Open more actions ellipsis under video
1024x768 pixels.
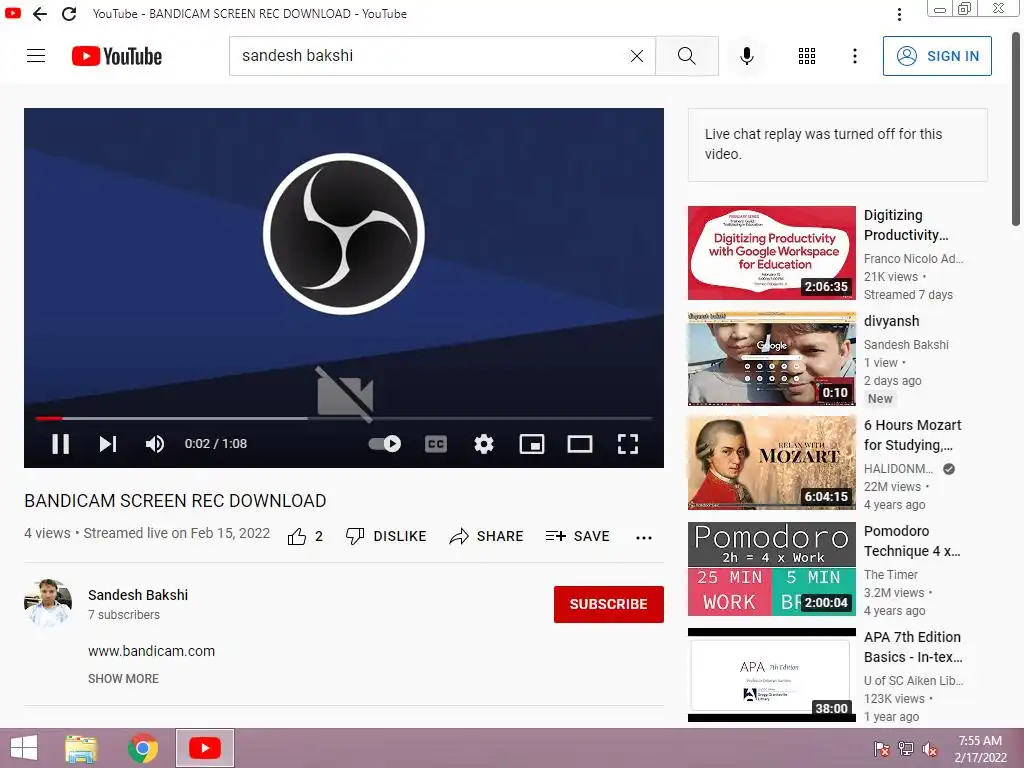644,537
